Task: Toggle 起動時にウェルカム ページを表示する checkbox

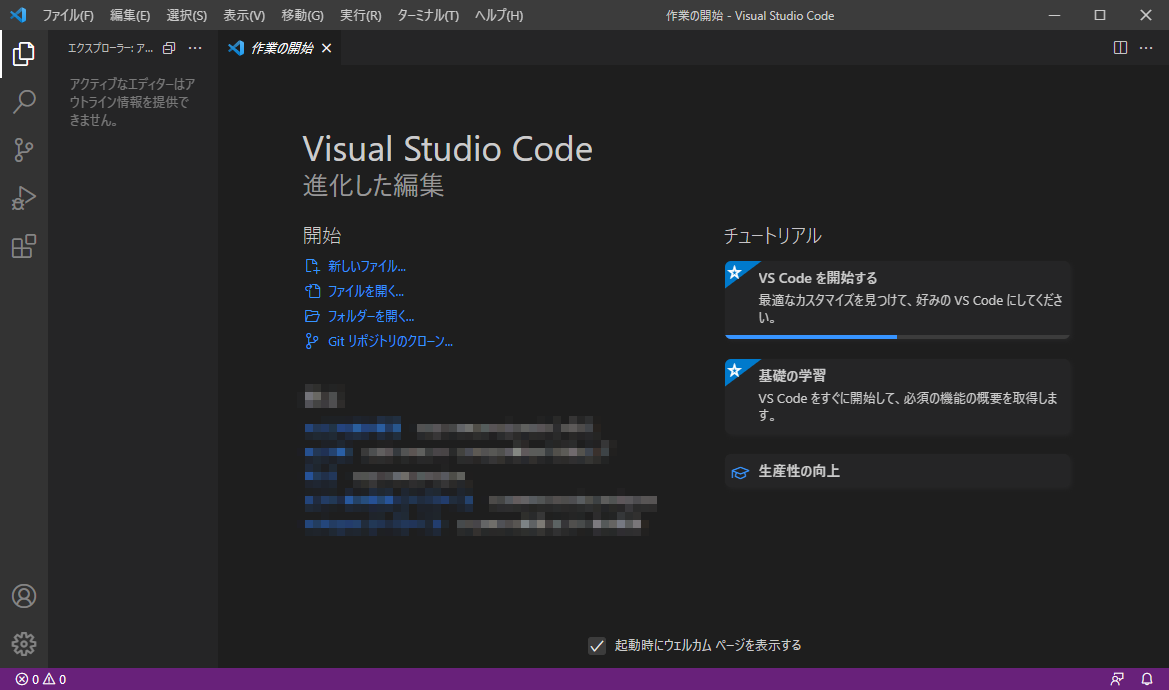Action: tap(596, 645)
